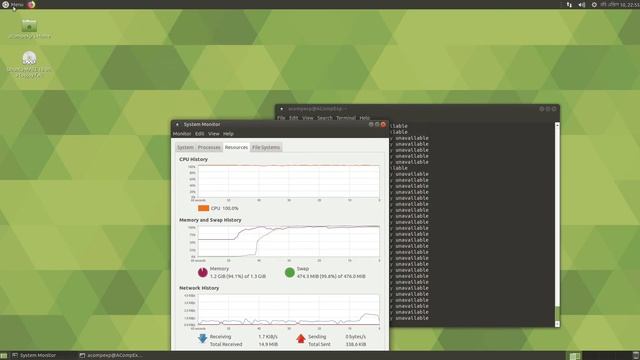Open Monitor menu in System Monitor
The image size is (640, 360).
182,133
